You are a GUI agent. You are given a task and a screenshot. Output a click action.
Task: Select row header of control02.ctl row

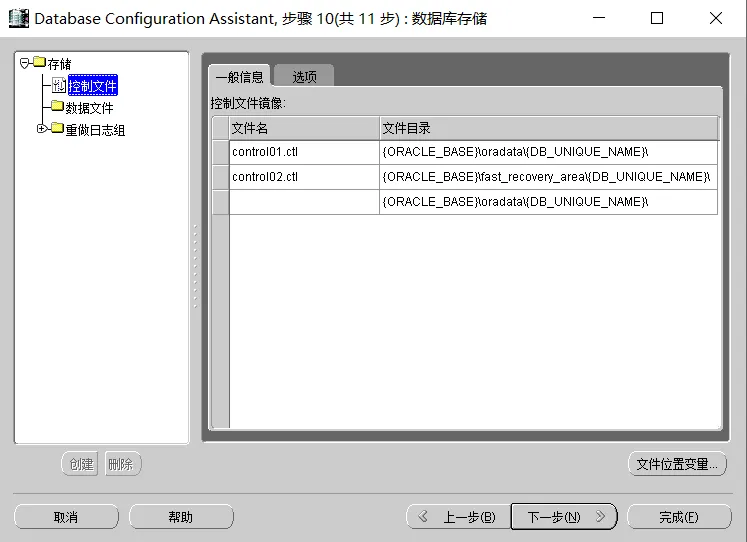click(x=221, y=177)
